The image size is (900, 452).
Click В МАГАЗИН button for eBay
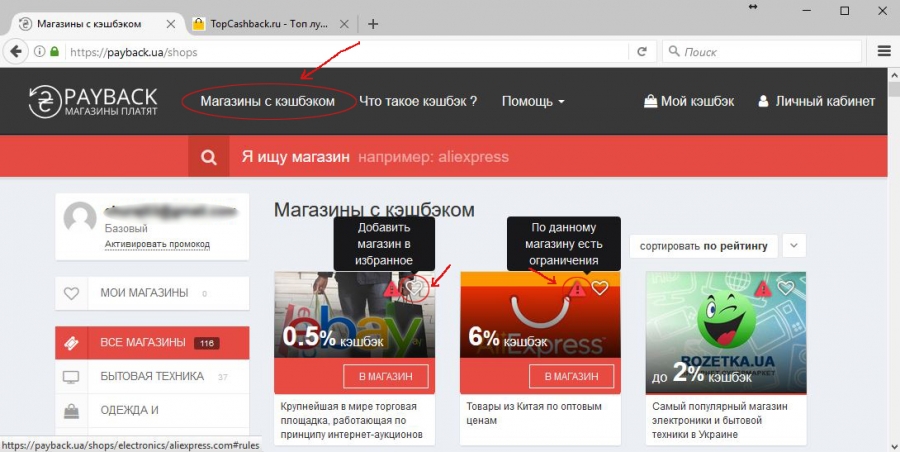[x=386, y=377]
